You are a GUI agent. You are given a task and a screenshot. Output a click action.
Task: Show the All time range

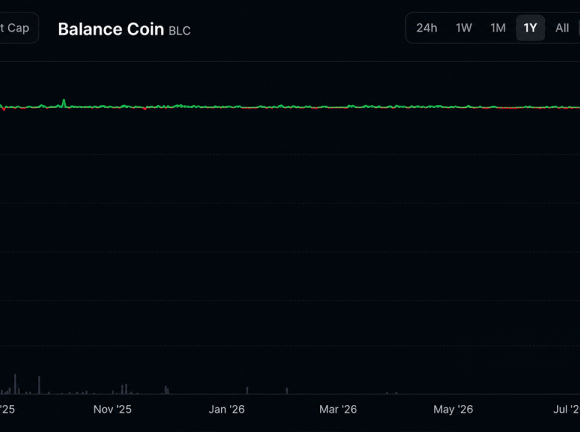coord(562,28)
